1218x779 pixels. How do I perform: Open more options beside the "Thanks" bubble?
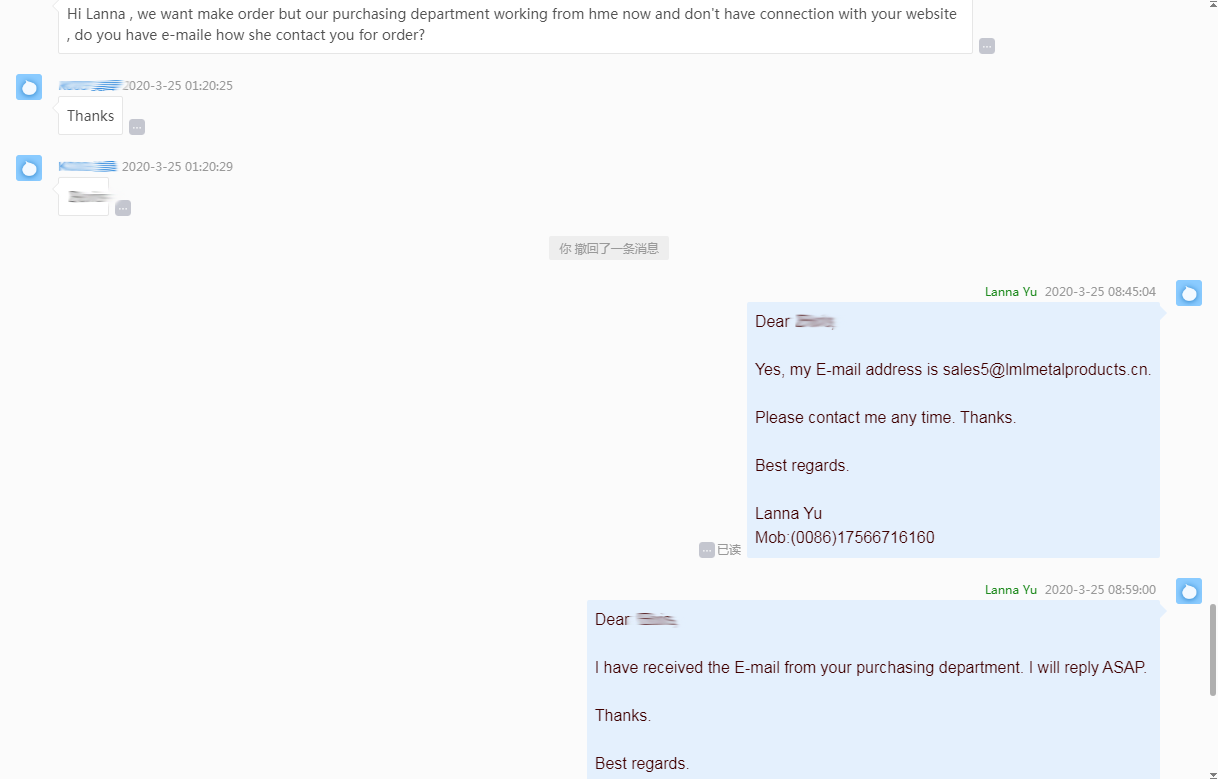(x=137, y=127)
